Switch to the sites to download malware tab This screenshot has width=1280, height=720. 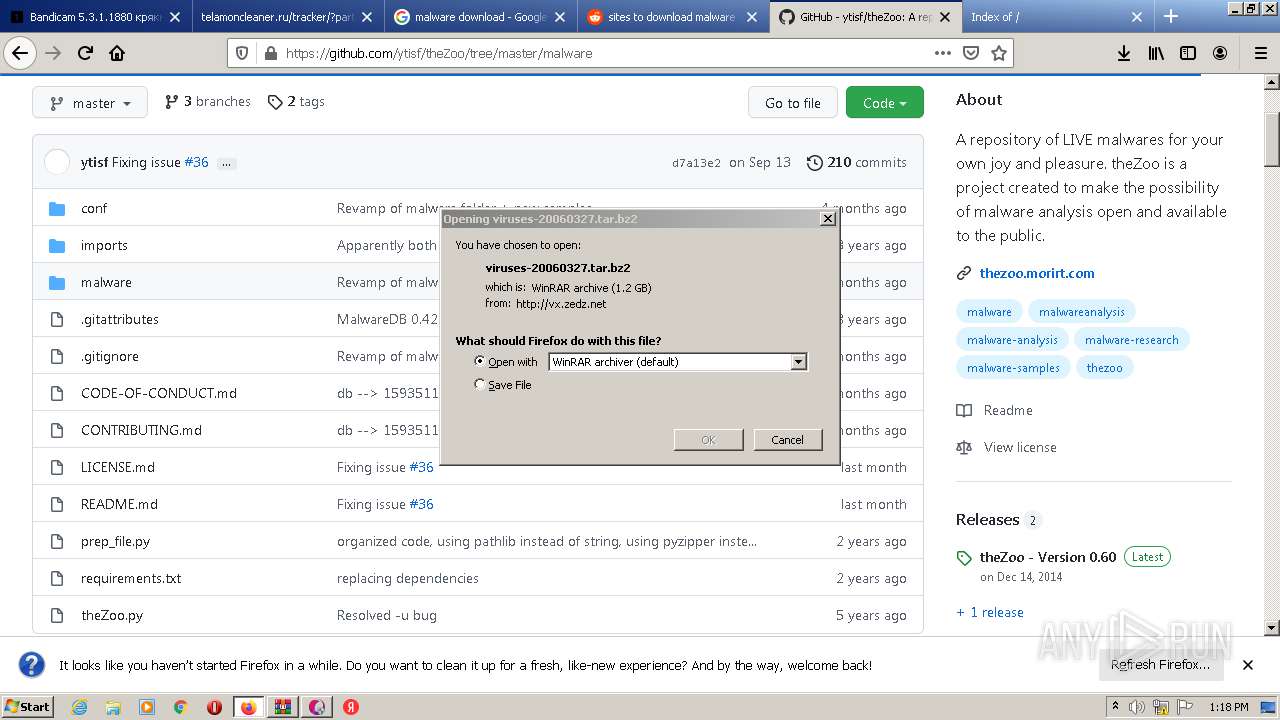pos(672,17)
